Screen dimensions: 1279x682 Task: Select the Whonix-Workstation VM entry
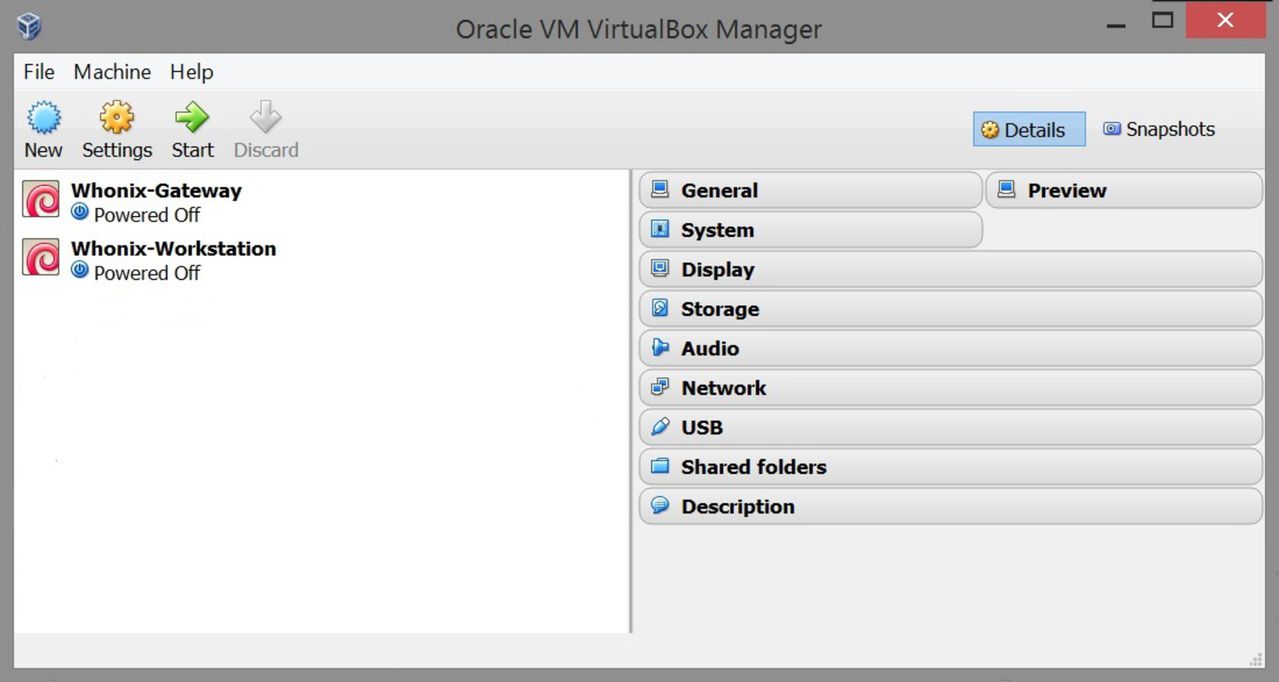tap(173, 259)
